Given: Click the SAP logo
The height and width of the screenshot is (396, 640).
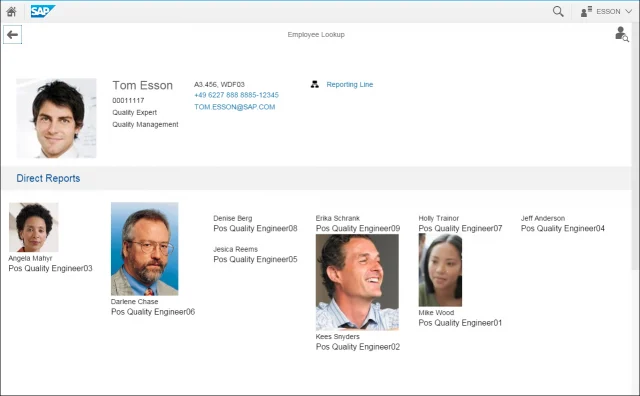Looking at the screenshot, I should pos(42,11).
